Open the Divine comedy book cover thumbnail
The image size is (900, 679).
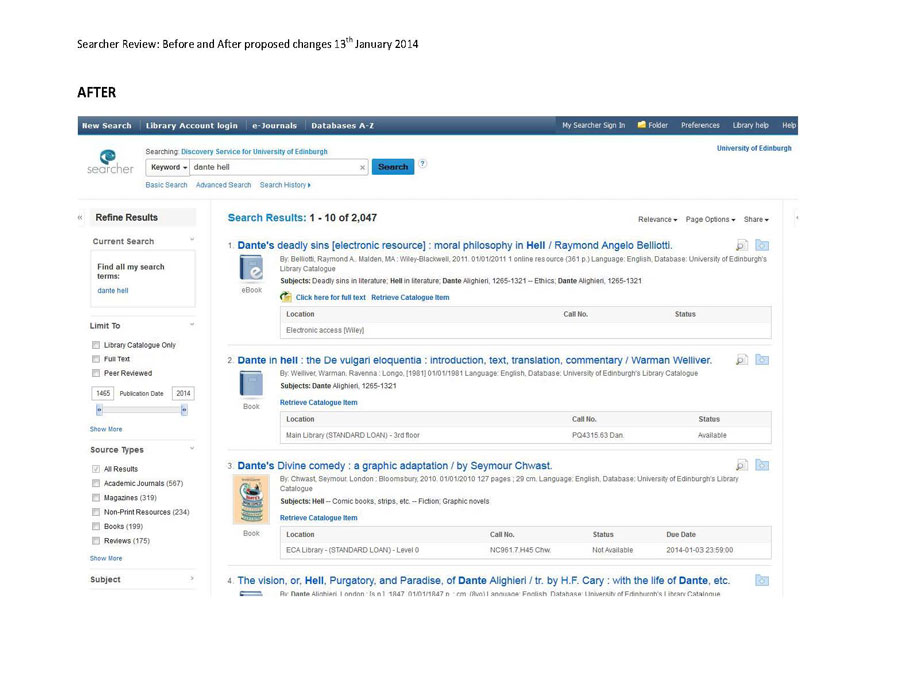pyautogui.click(x=251, y=499)
